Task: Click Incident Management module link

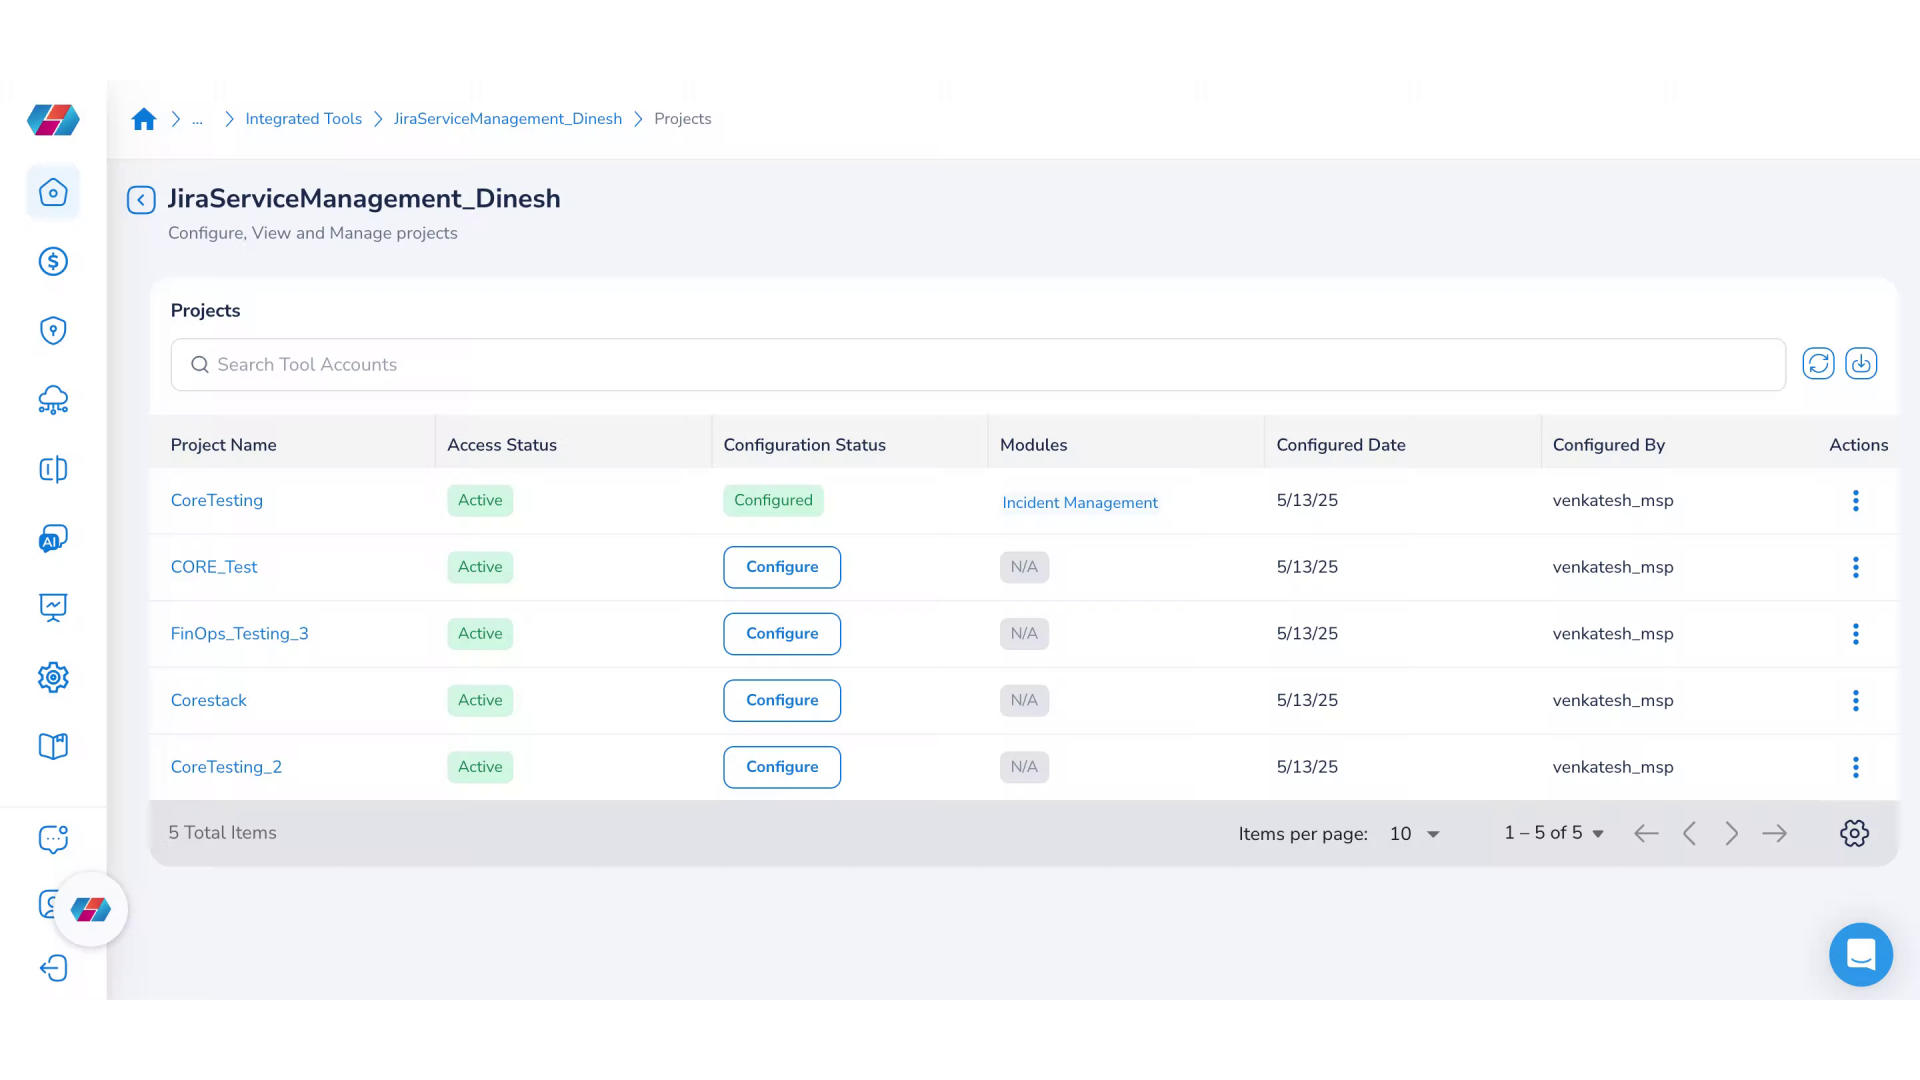Action: [x=1080, y=502]
